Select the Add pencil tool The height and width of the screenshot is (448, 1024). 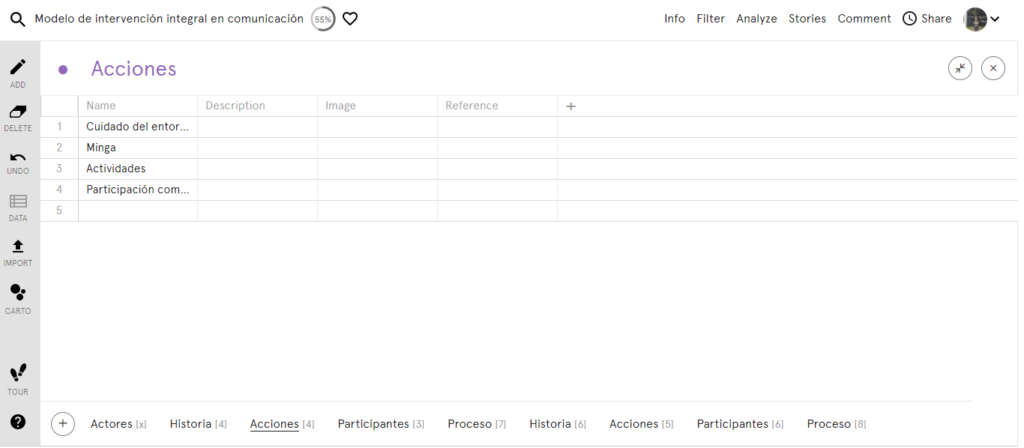[x=18, y=68]
